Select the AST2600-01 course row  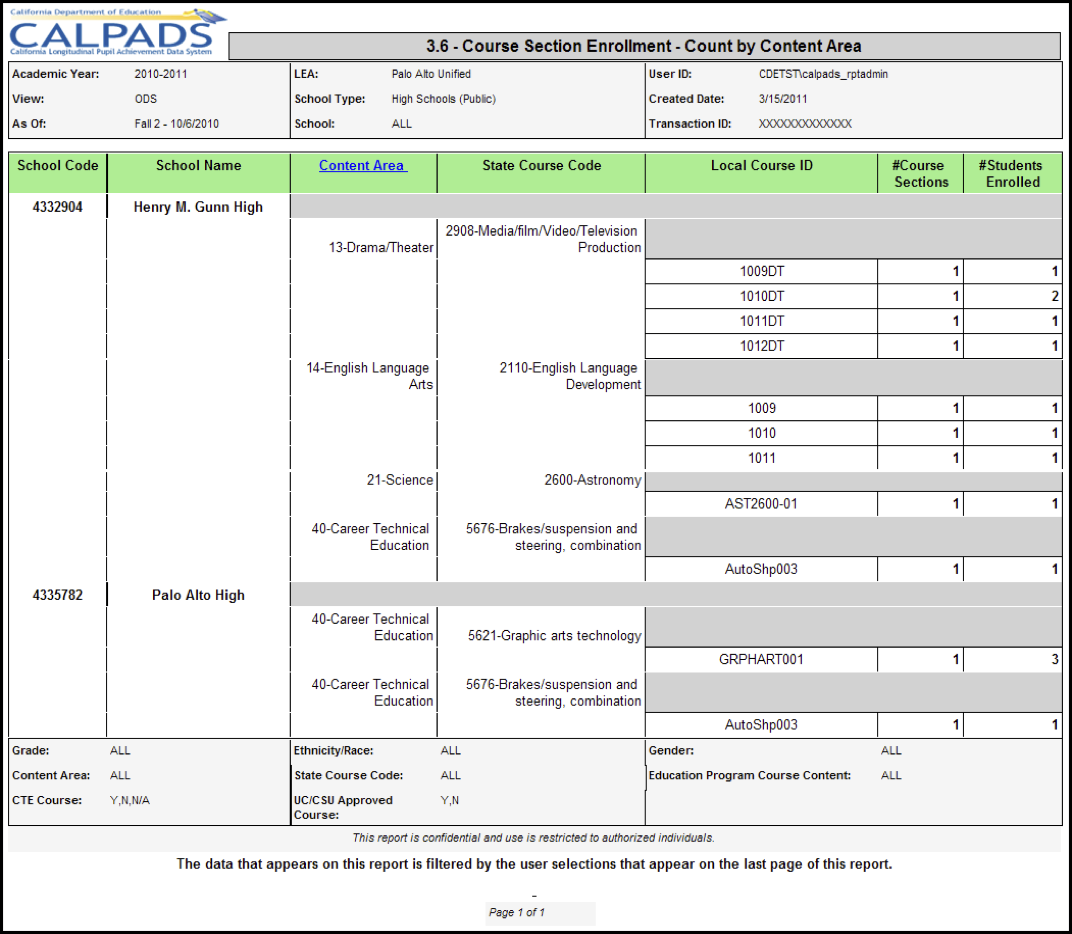pos(761,504)
